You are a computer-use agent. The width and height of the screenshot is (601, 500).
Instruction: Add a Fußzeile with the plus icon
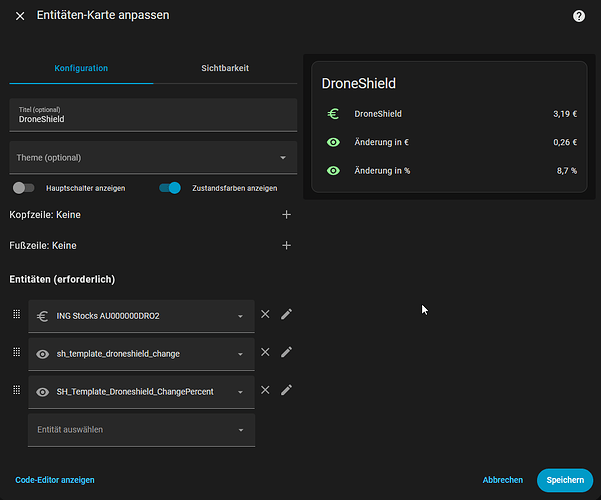tap(286, 245)
